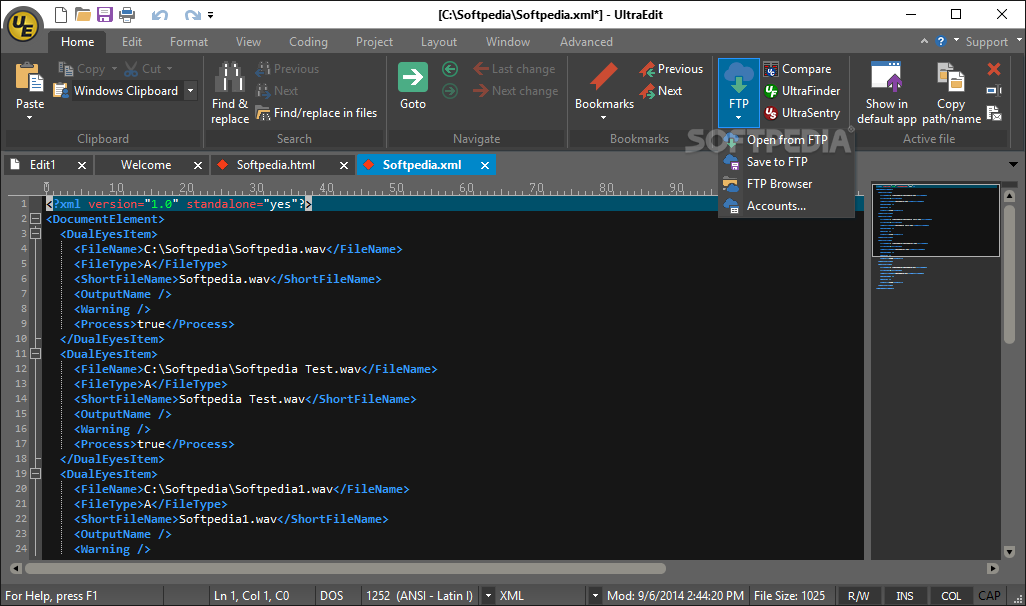The image size is (1026, 606).
Task: Open quick access toolbar customize arrow
Action: pos(210,14)
